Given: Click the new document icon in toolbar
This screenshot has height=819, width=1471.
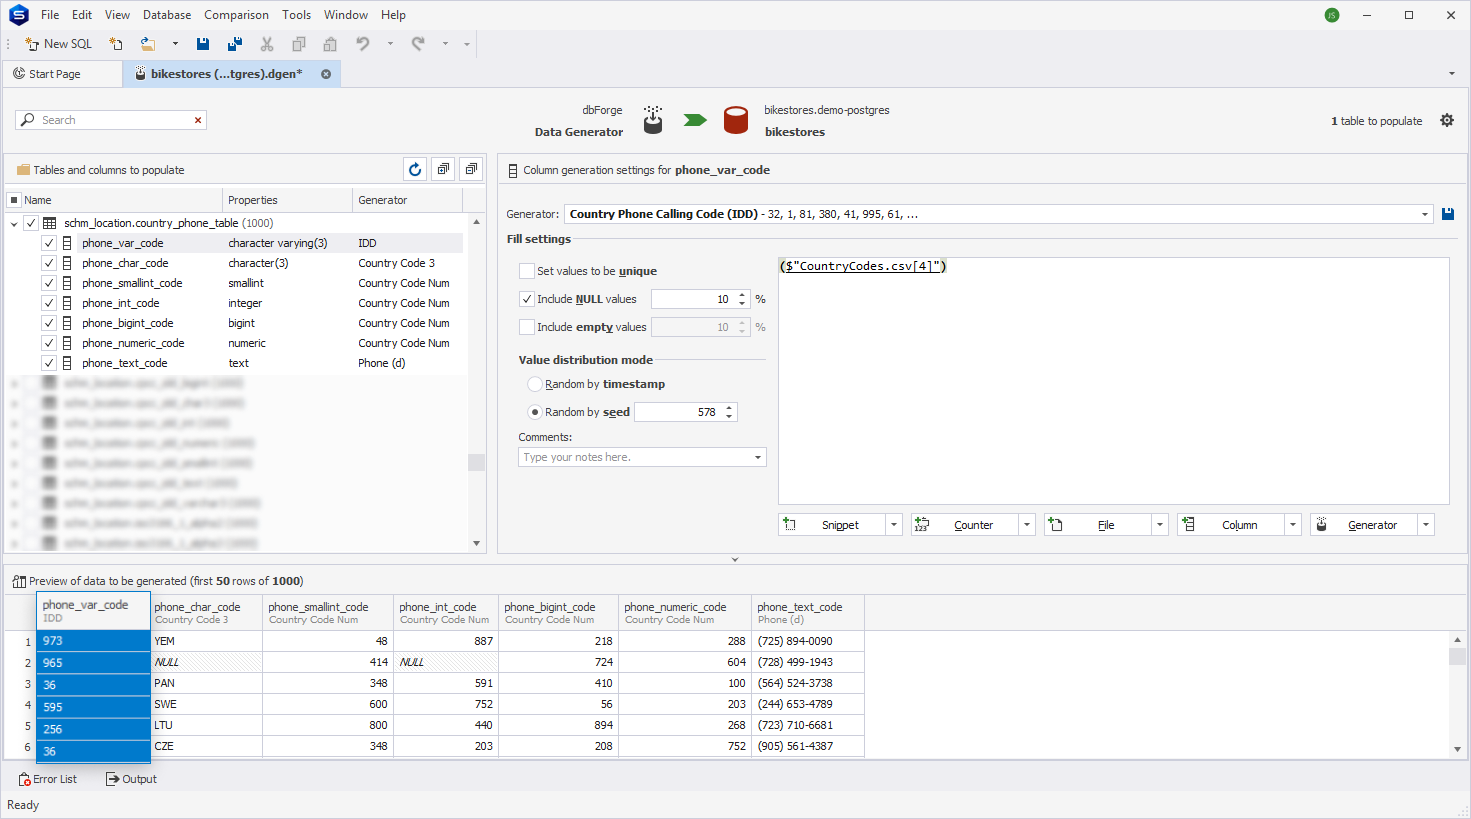Looking at the screenshot, I should 116,44.
